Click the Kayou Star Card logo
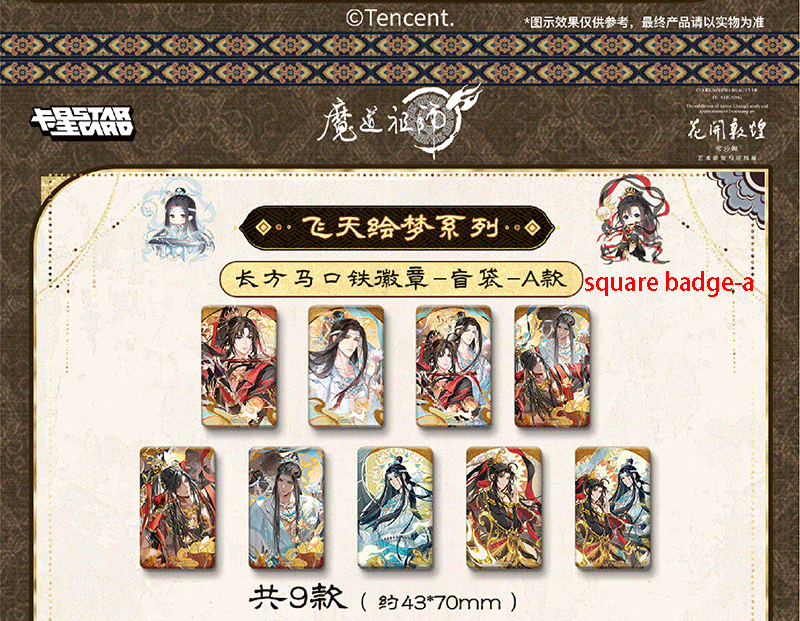Viewport: 800px width, 621px height. 82,122
